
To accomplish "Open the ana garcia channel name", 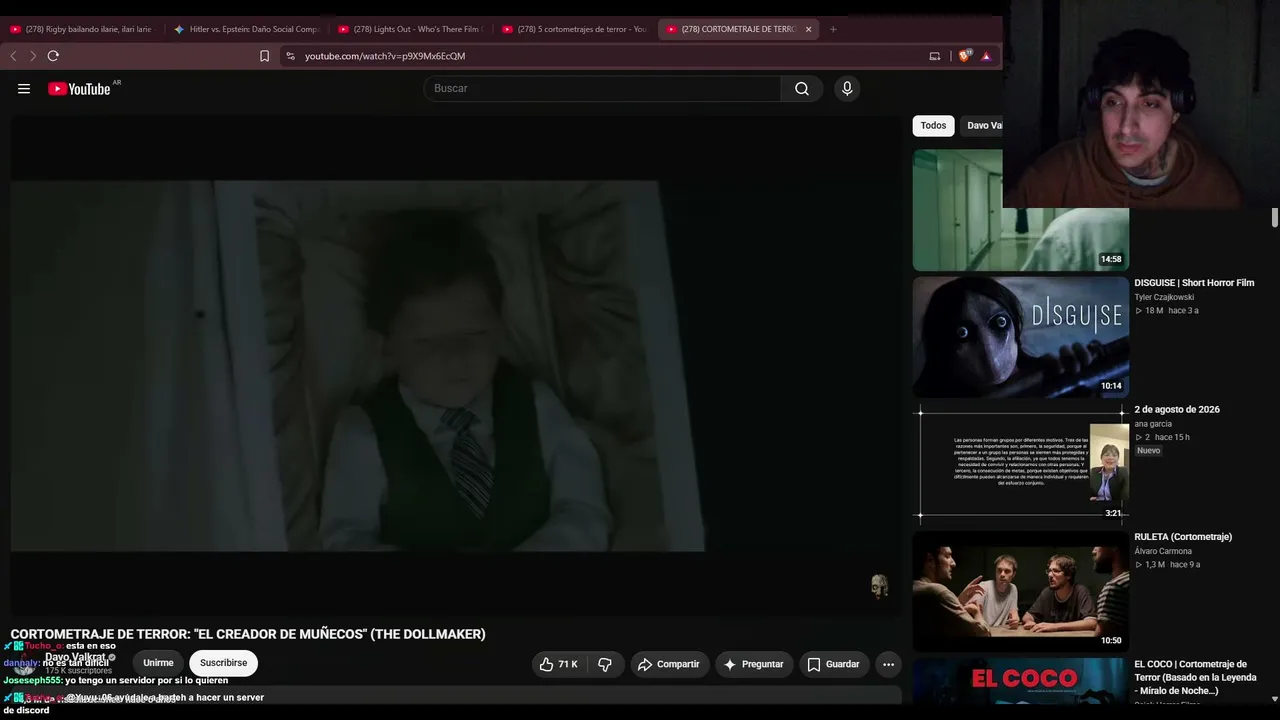I will 1153,424.
